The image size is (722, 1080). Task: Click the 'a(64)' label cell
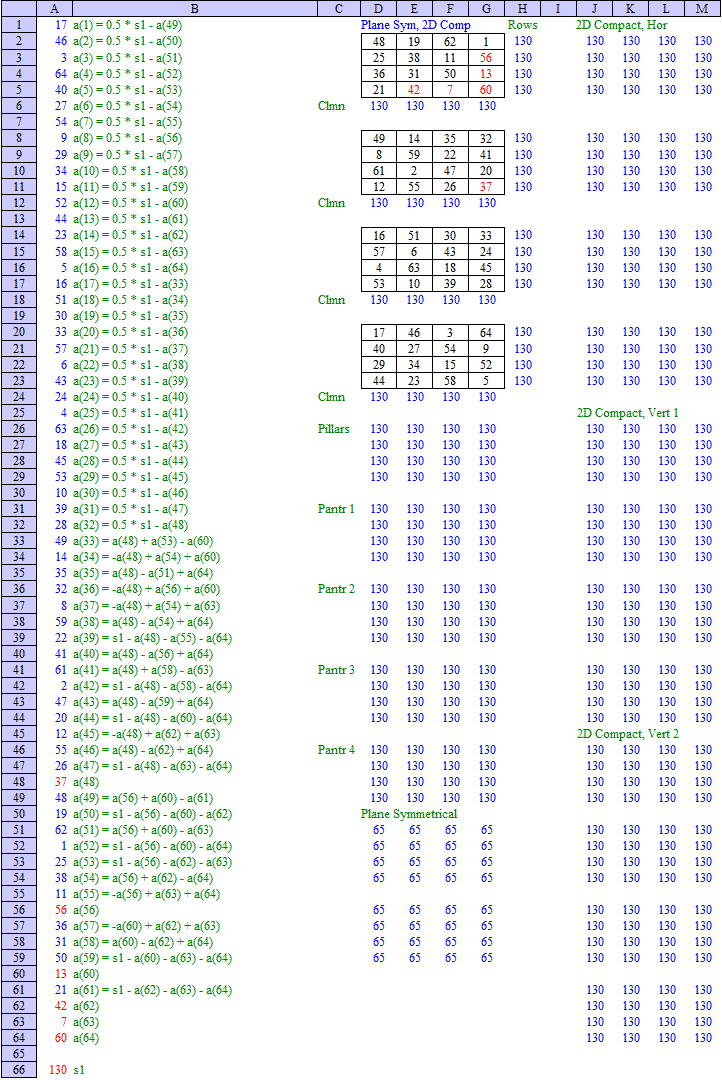[x=86, y=1037]
